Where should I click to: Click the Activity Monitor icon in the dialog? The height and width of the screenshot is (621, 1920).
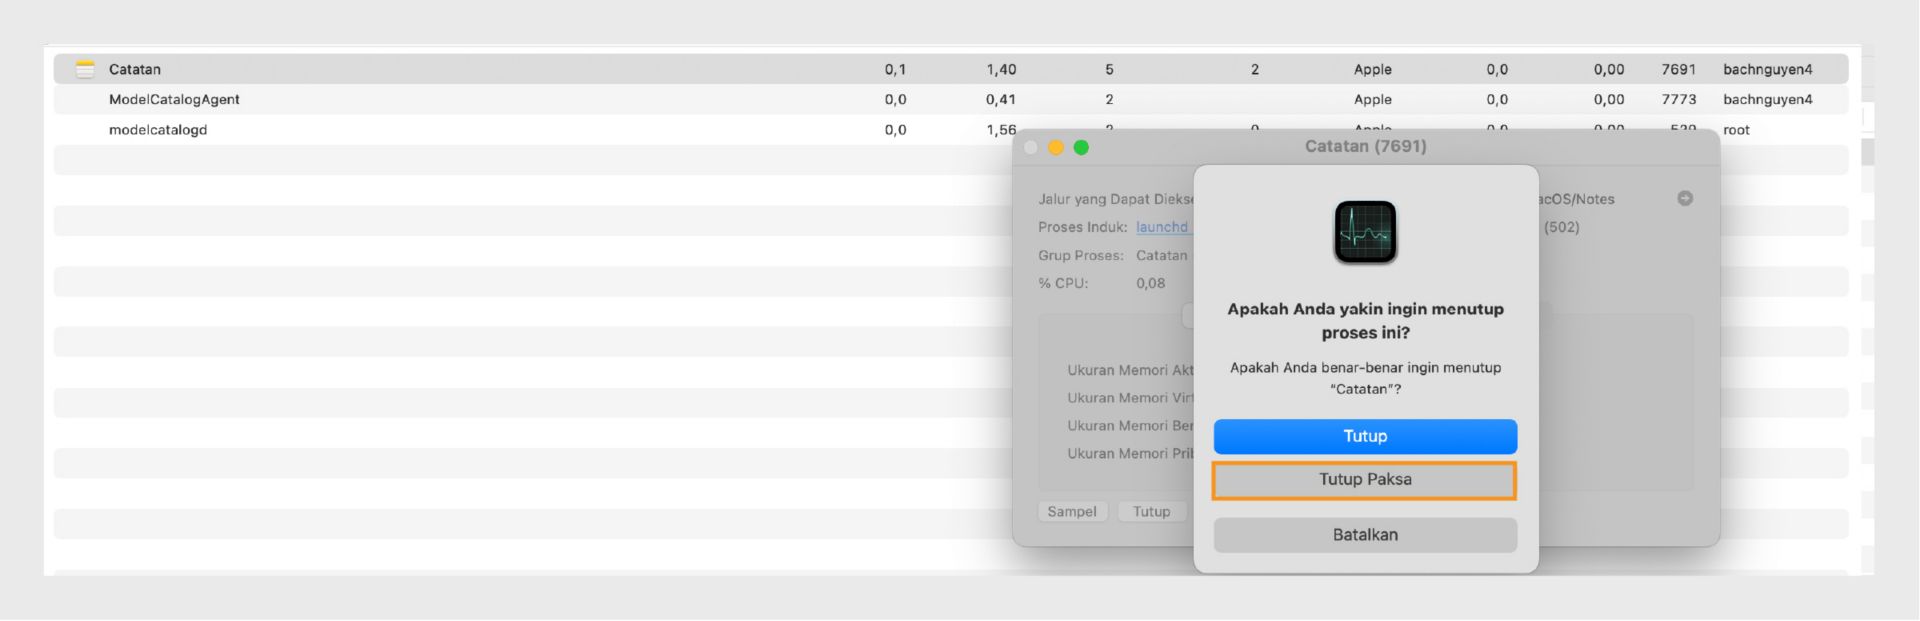click(x=1365, y=232)
